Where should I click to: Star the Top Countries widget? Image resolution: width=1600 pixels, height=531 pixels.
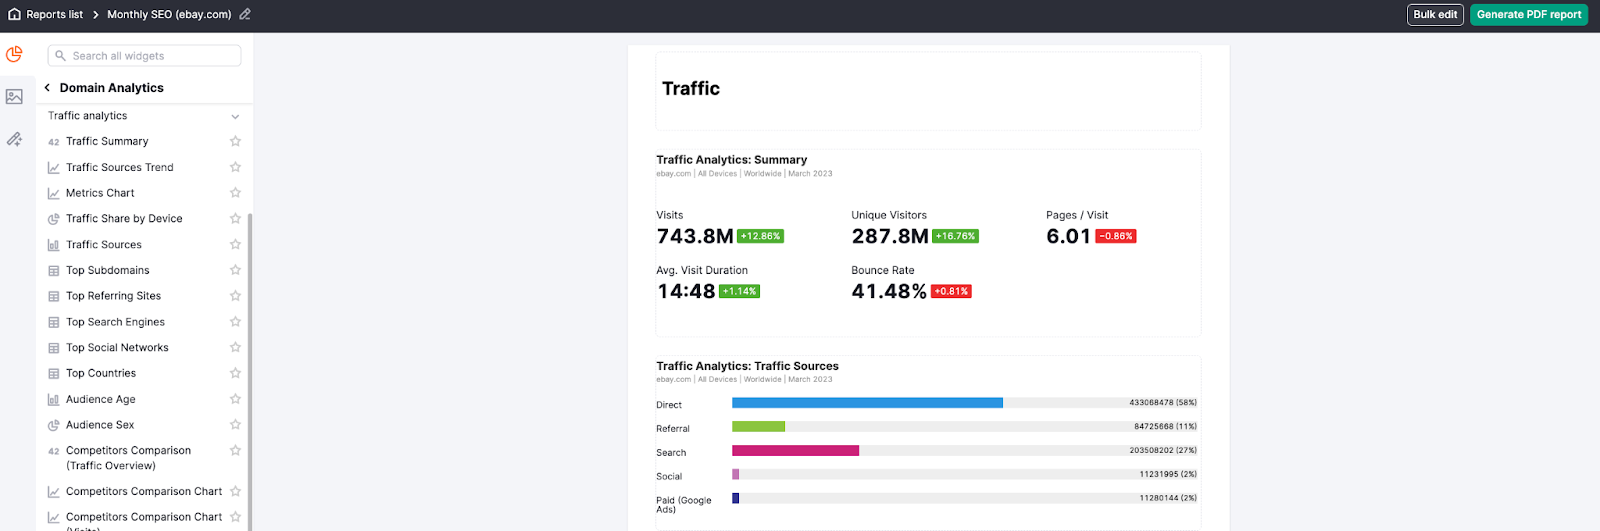tap(235, 373)
